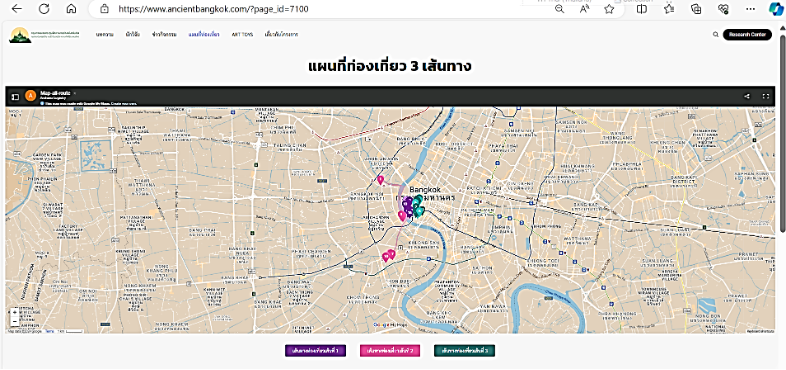
Task: Go to browser home page
Action: [x=72, y=9]
